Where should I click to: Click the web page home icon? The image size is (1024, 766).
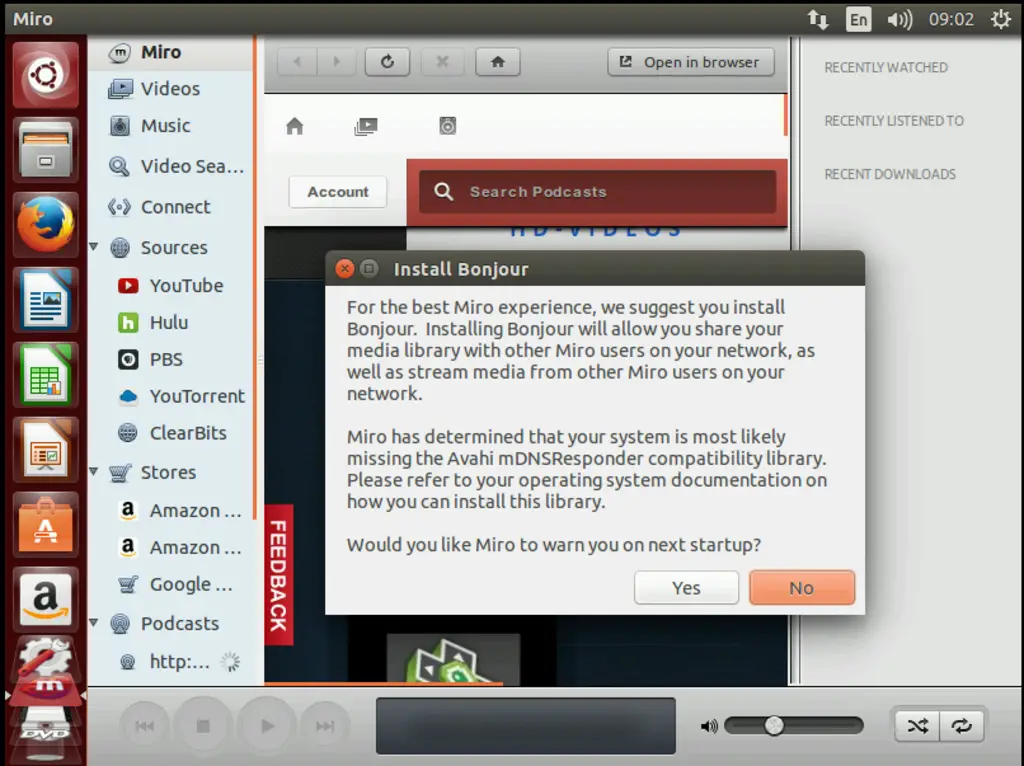pos(295,125)
